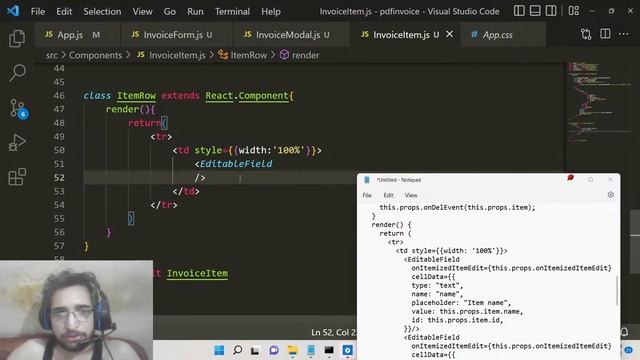Open blue recorder app on taskbar
Screen dimensions: 640x360
(347, 350)
